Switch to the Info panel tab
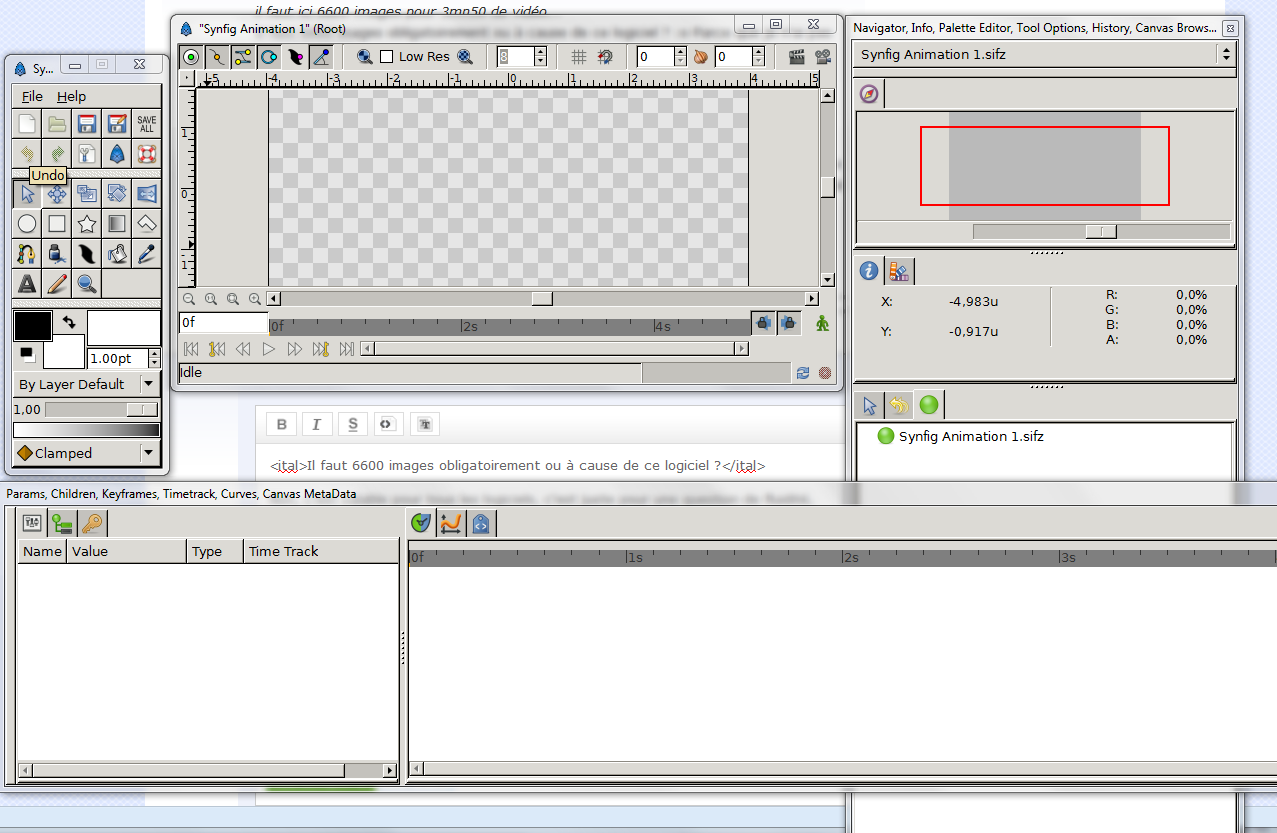Viewport: 1277px width, 833px height. point(869,270)
